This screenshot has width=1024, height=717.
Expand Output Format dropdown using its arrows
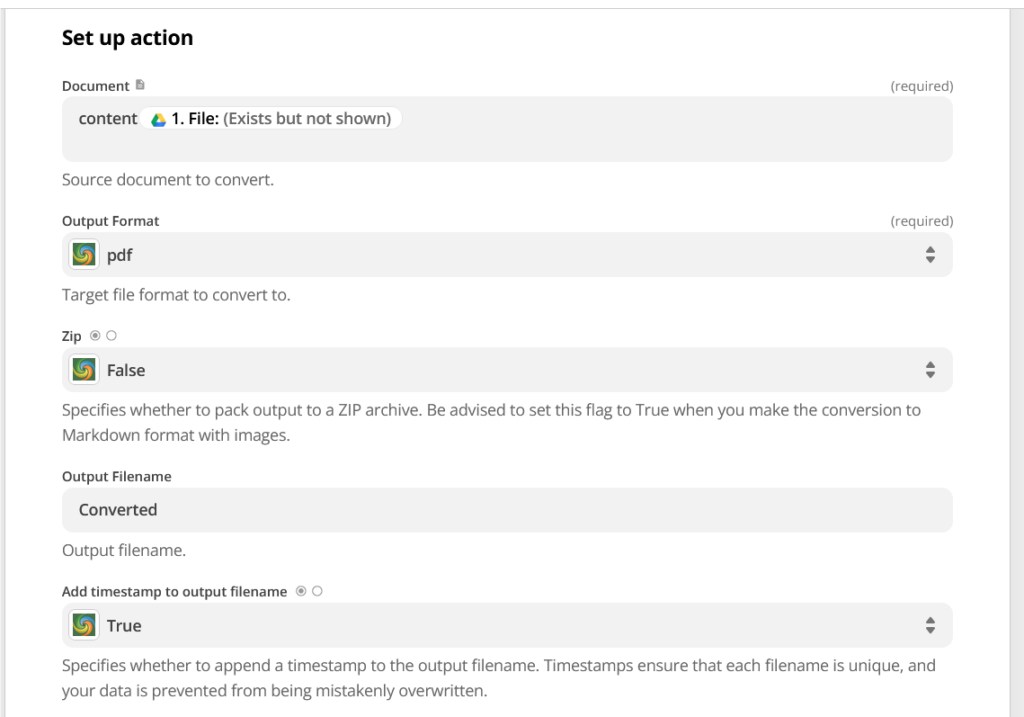pos(930,255)
